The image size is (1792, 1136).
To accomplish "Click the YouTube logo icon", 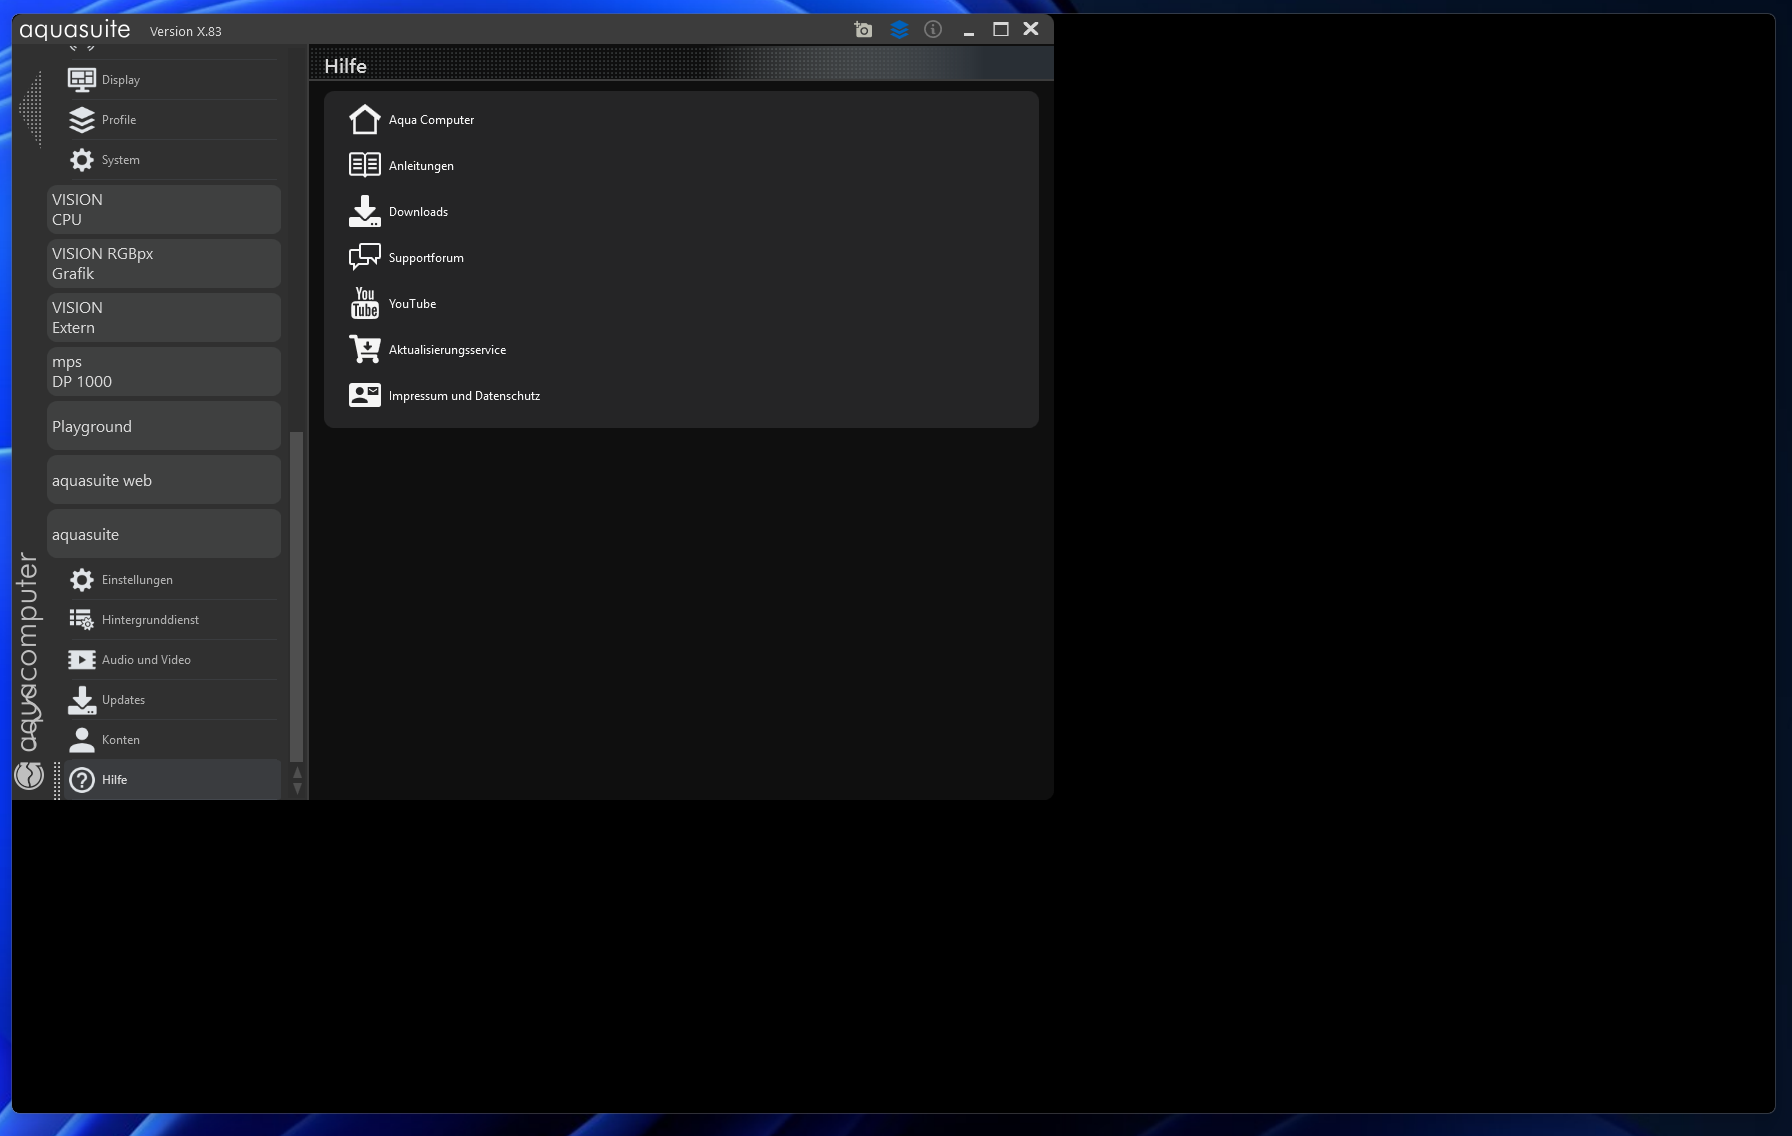I will 364,303.
